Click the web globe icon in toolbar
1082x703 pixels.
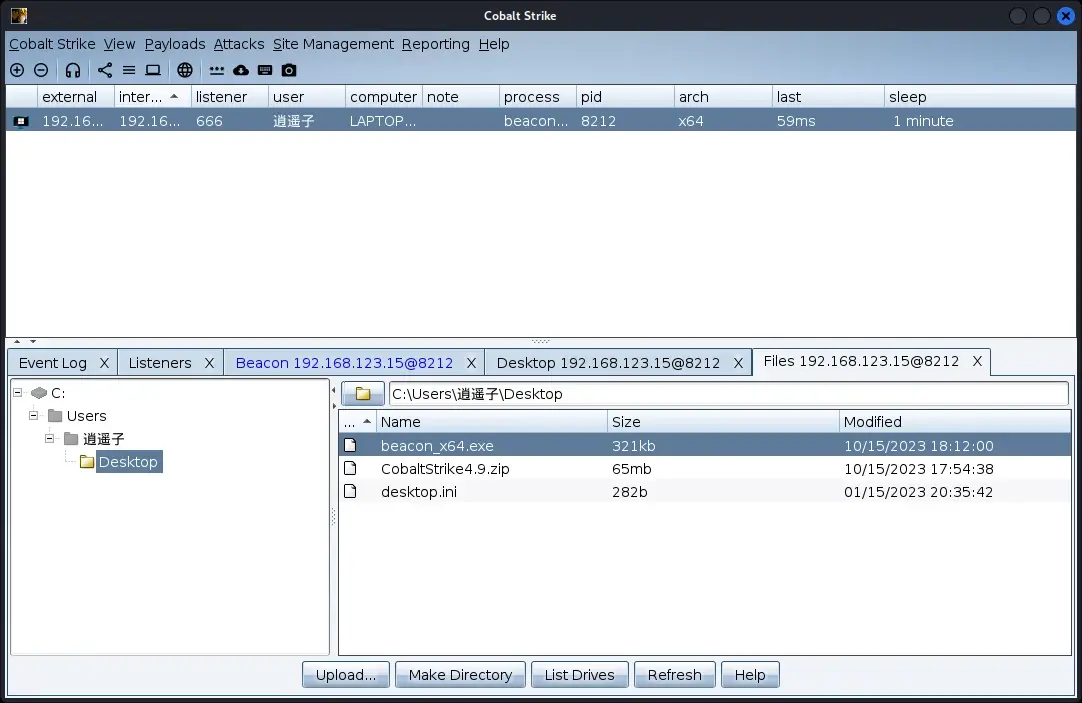coord(185,70)
